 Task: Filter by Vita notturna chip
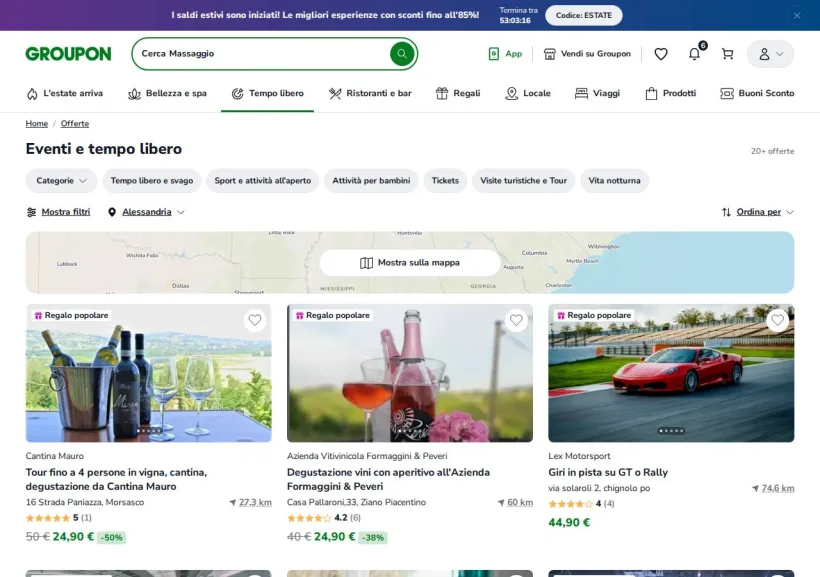(x=614, y=180)
